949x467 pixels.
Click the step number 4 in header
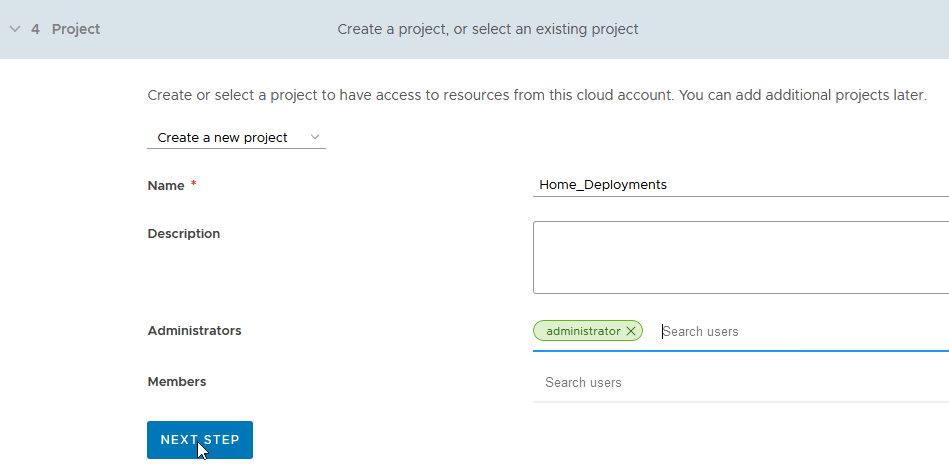[36, 29]
